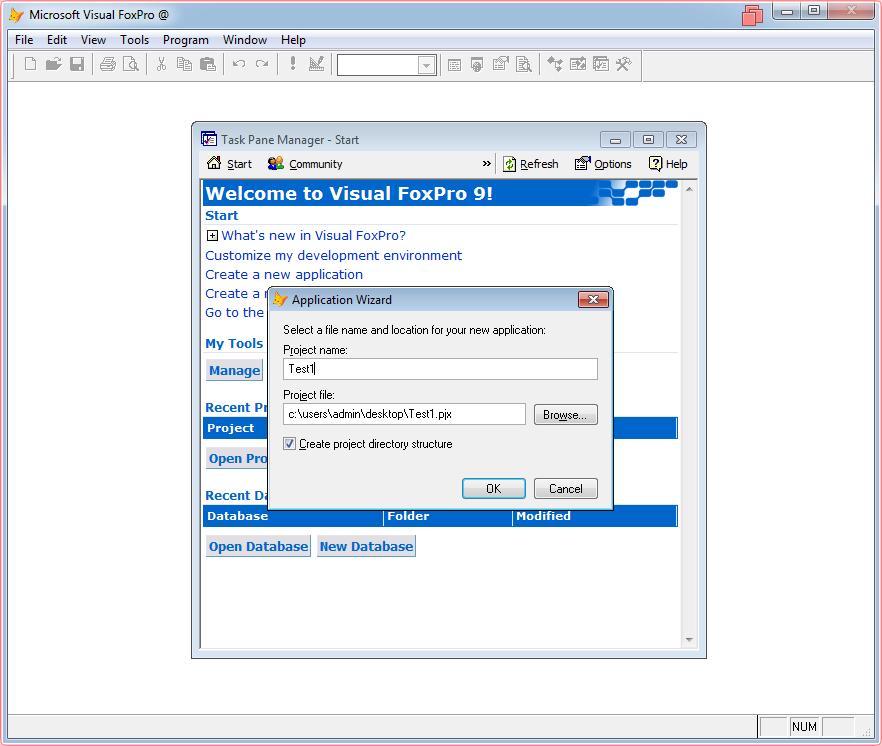Click the Database column header
Image resolution: width=882 pixels, height=746 pixels.
click(293, 516)
